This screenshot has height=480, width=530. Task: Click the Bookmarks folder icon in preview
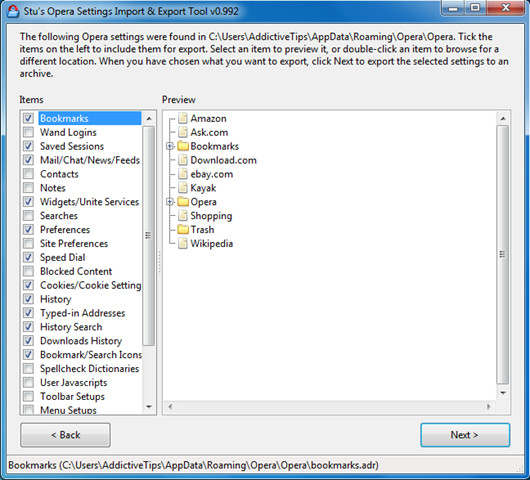pos(183,146)
